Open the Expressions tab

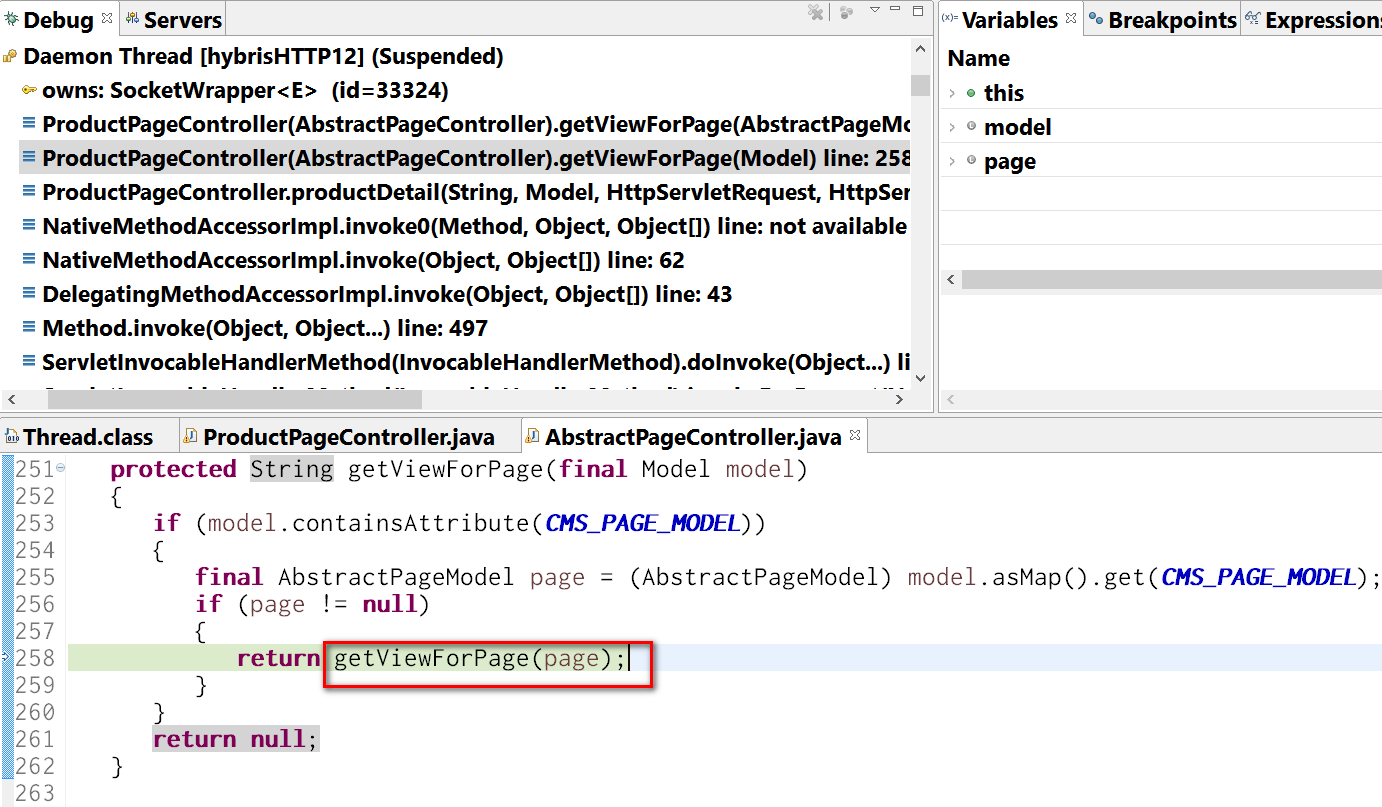[1312, 19]
